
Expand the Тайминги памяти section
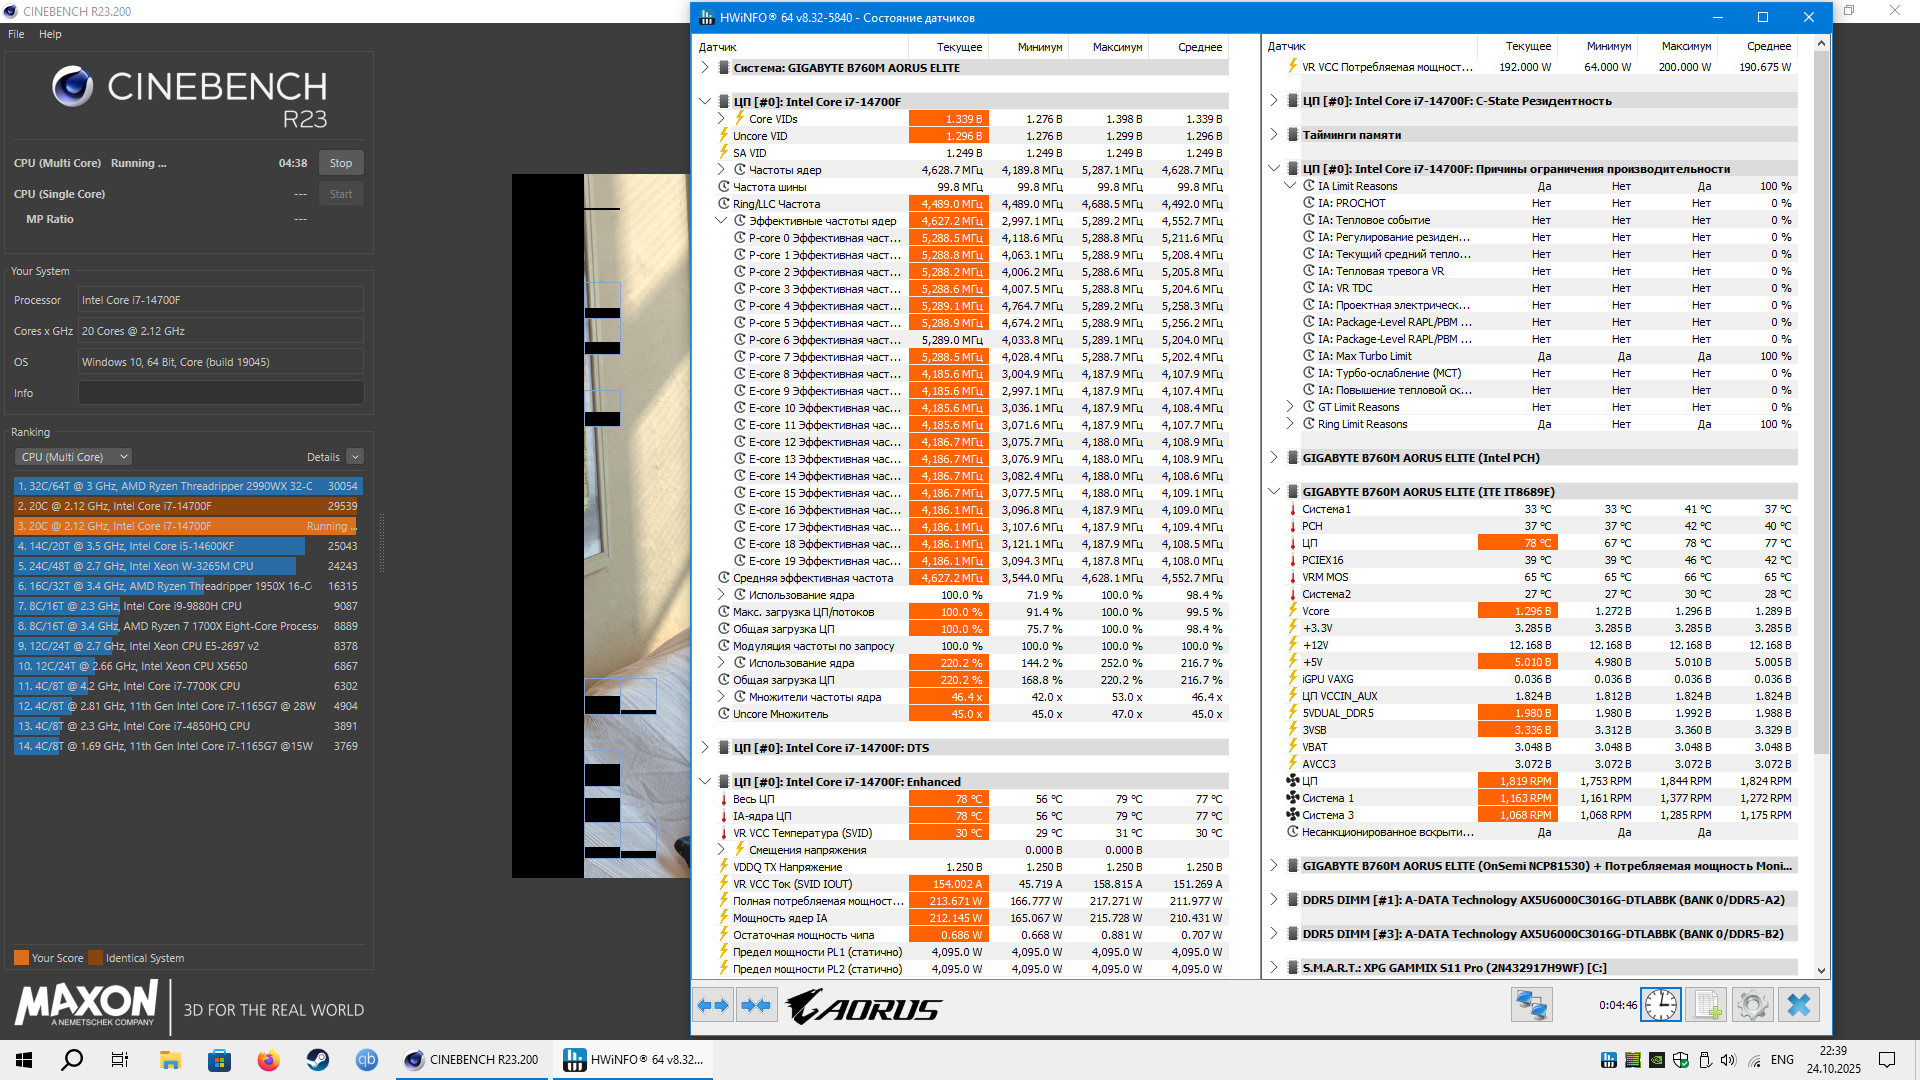1274,135
